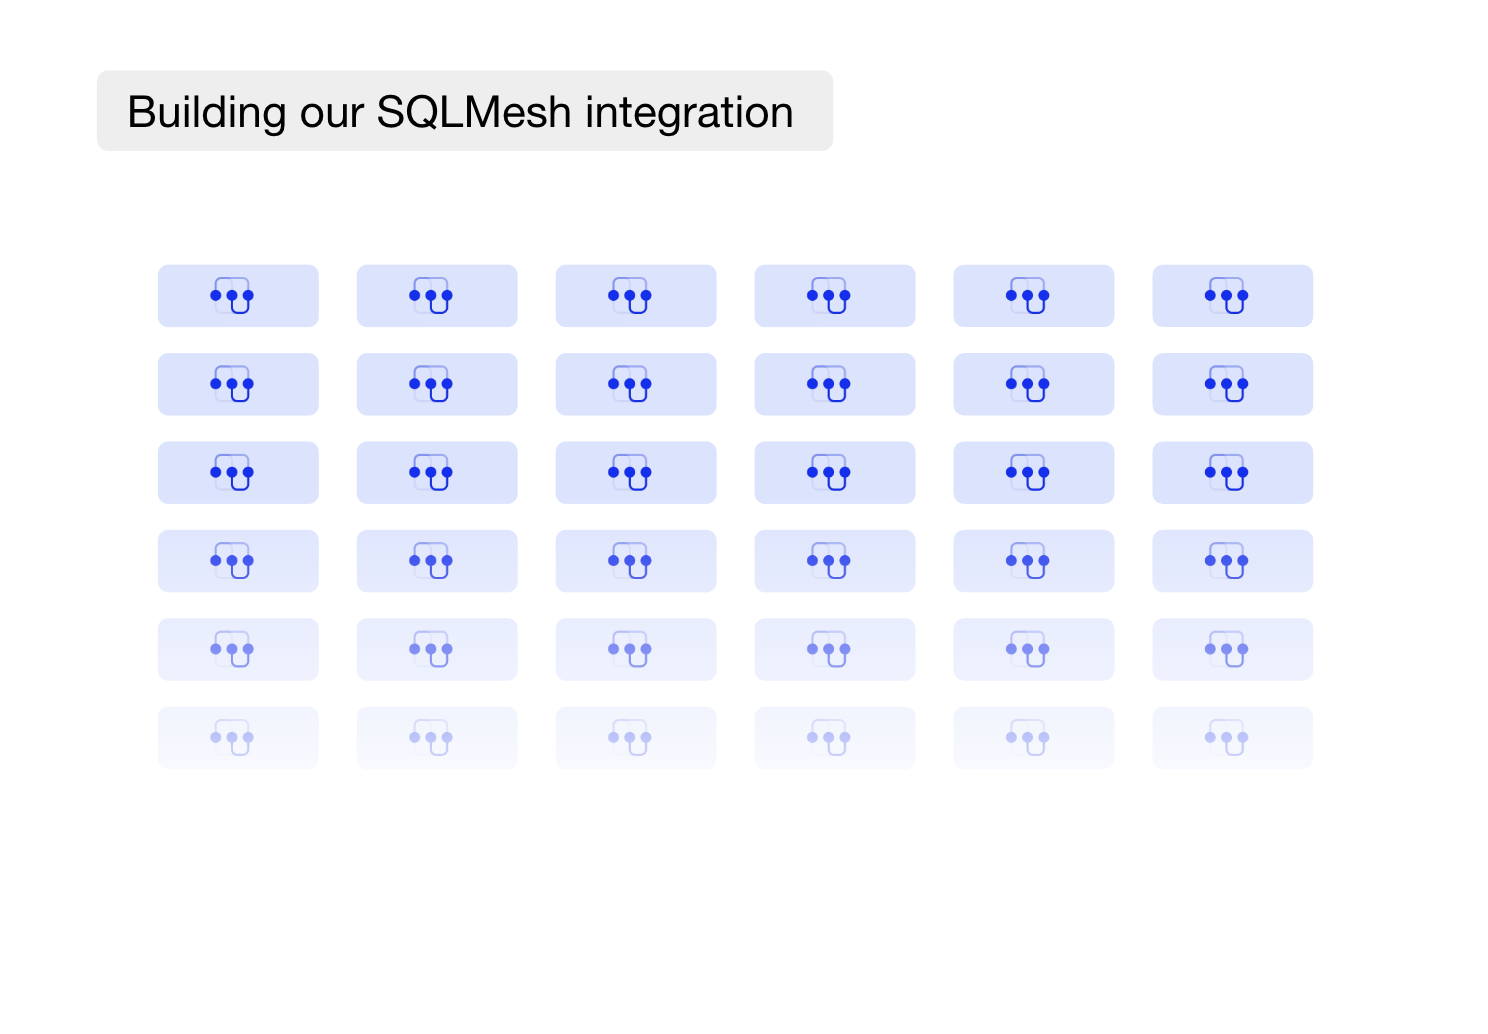
Task: Select the last icon tile in the top row
Action: (x=1233, y=296)
